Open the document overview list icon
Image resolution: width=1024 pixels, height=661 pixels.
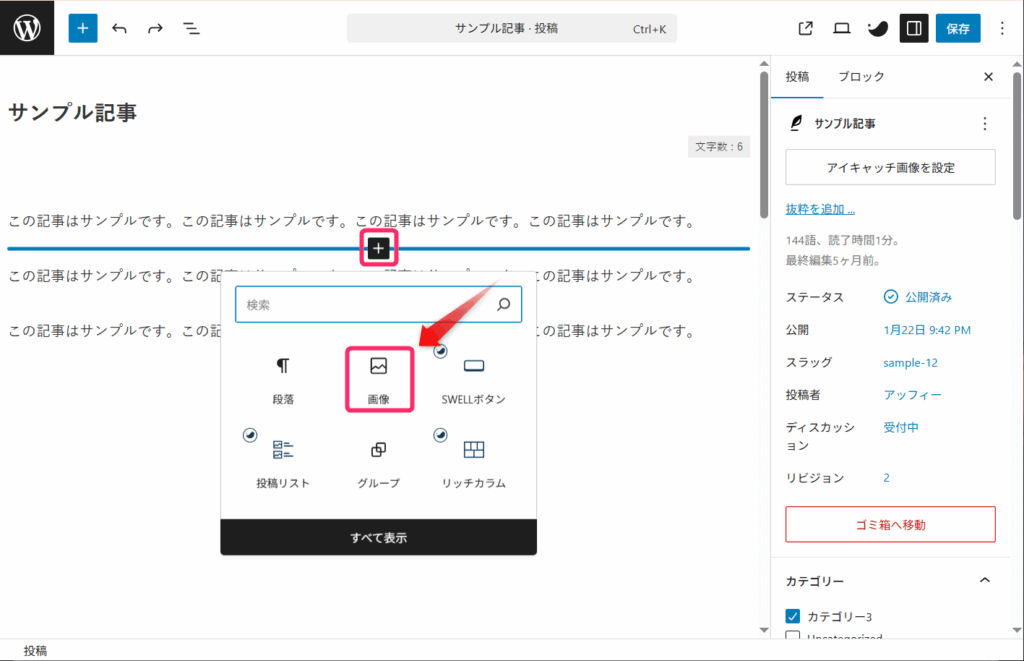tap(191, 28)
